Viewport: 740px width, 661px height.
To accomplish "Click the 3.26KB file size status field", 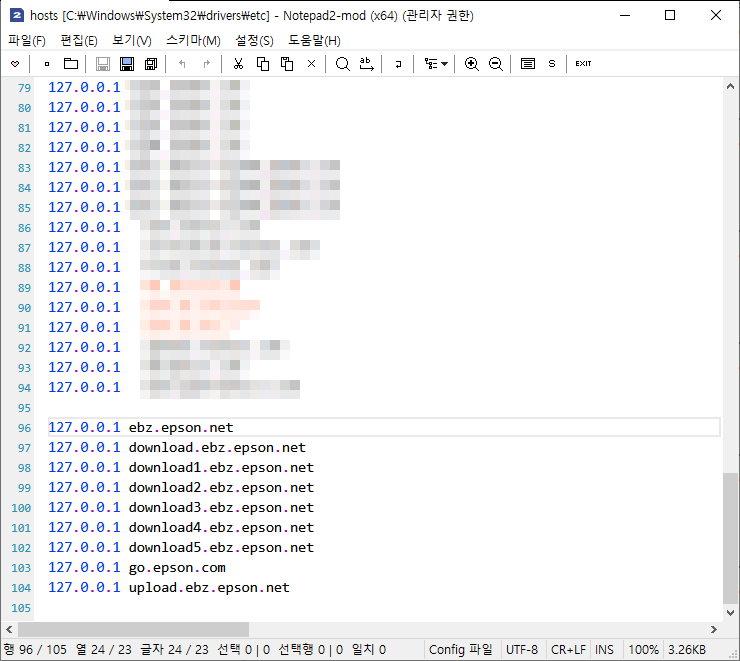I will (687, 650).
